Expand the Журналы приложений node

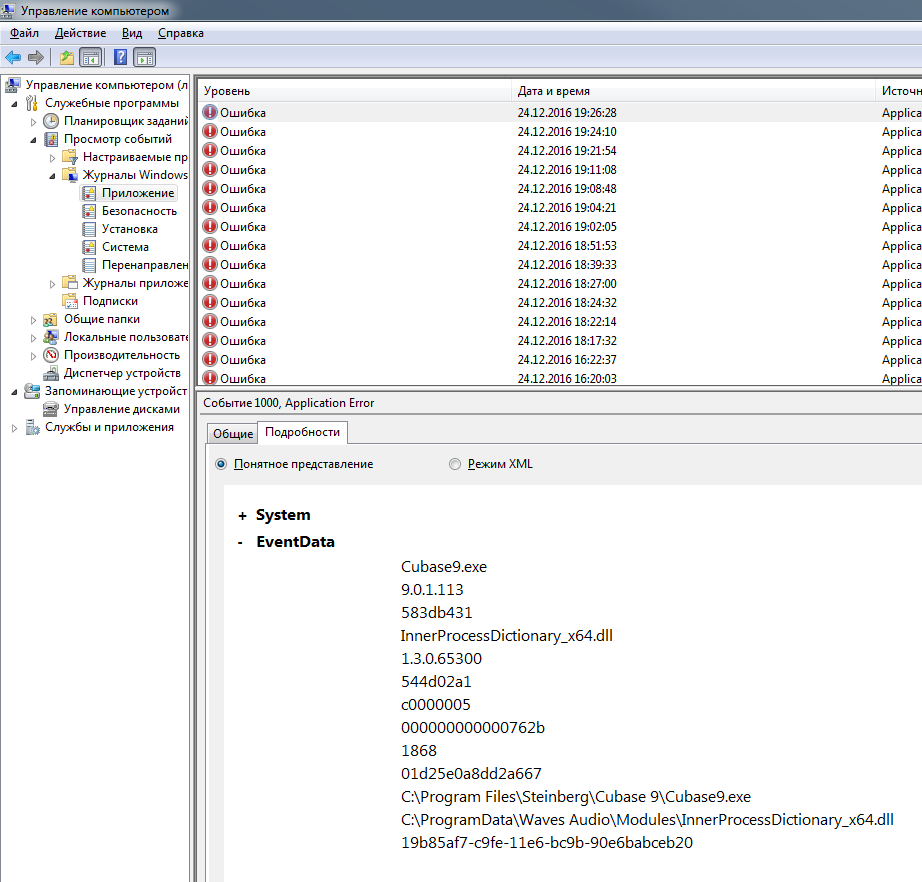coord(52,284)
